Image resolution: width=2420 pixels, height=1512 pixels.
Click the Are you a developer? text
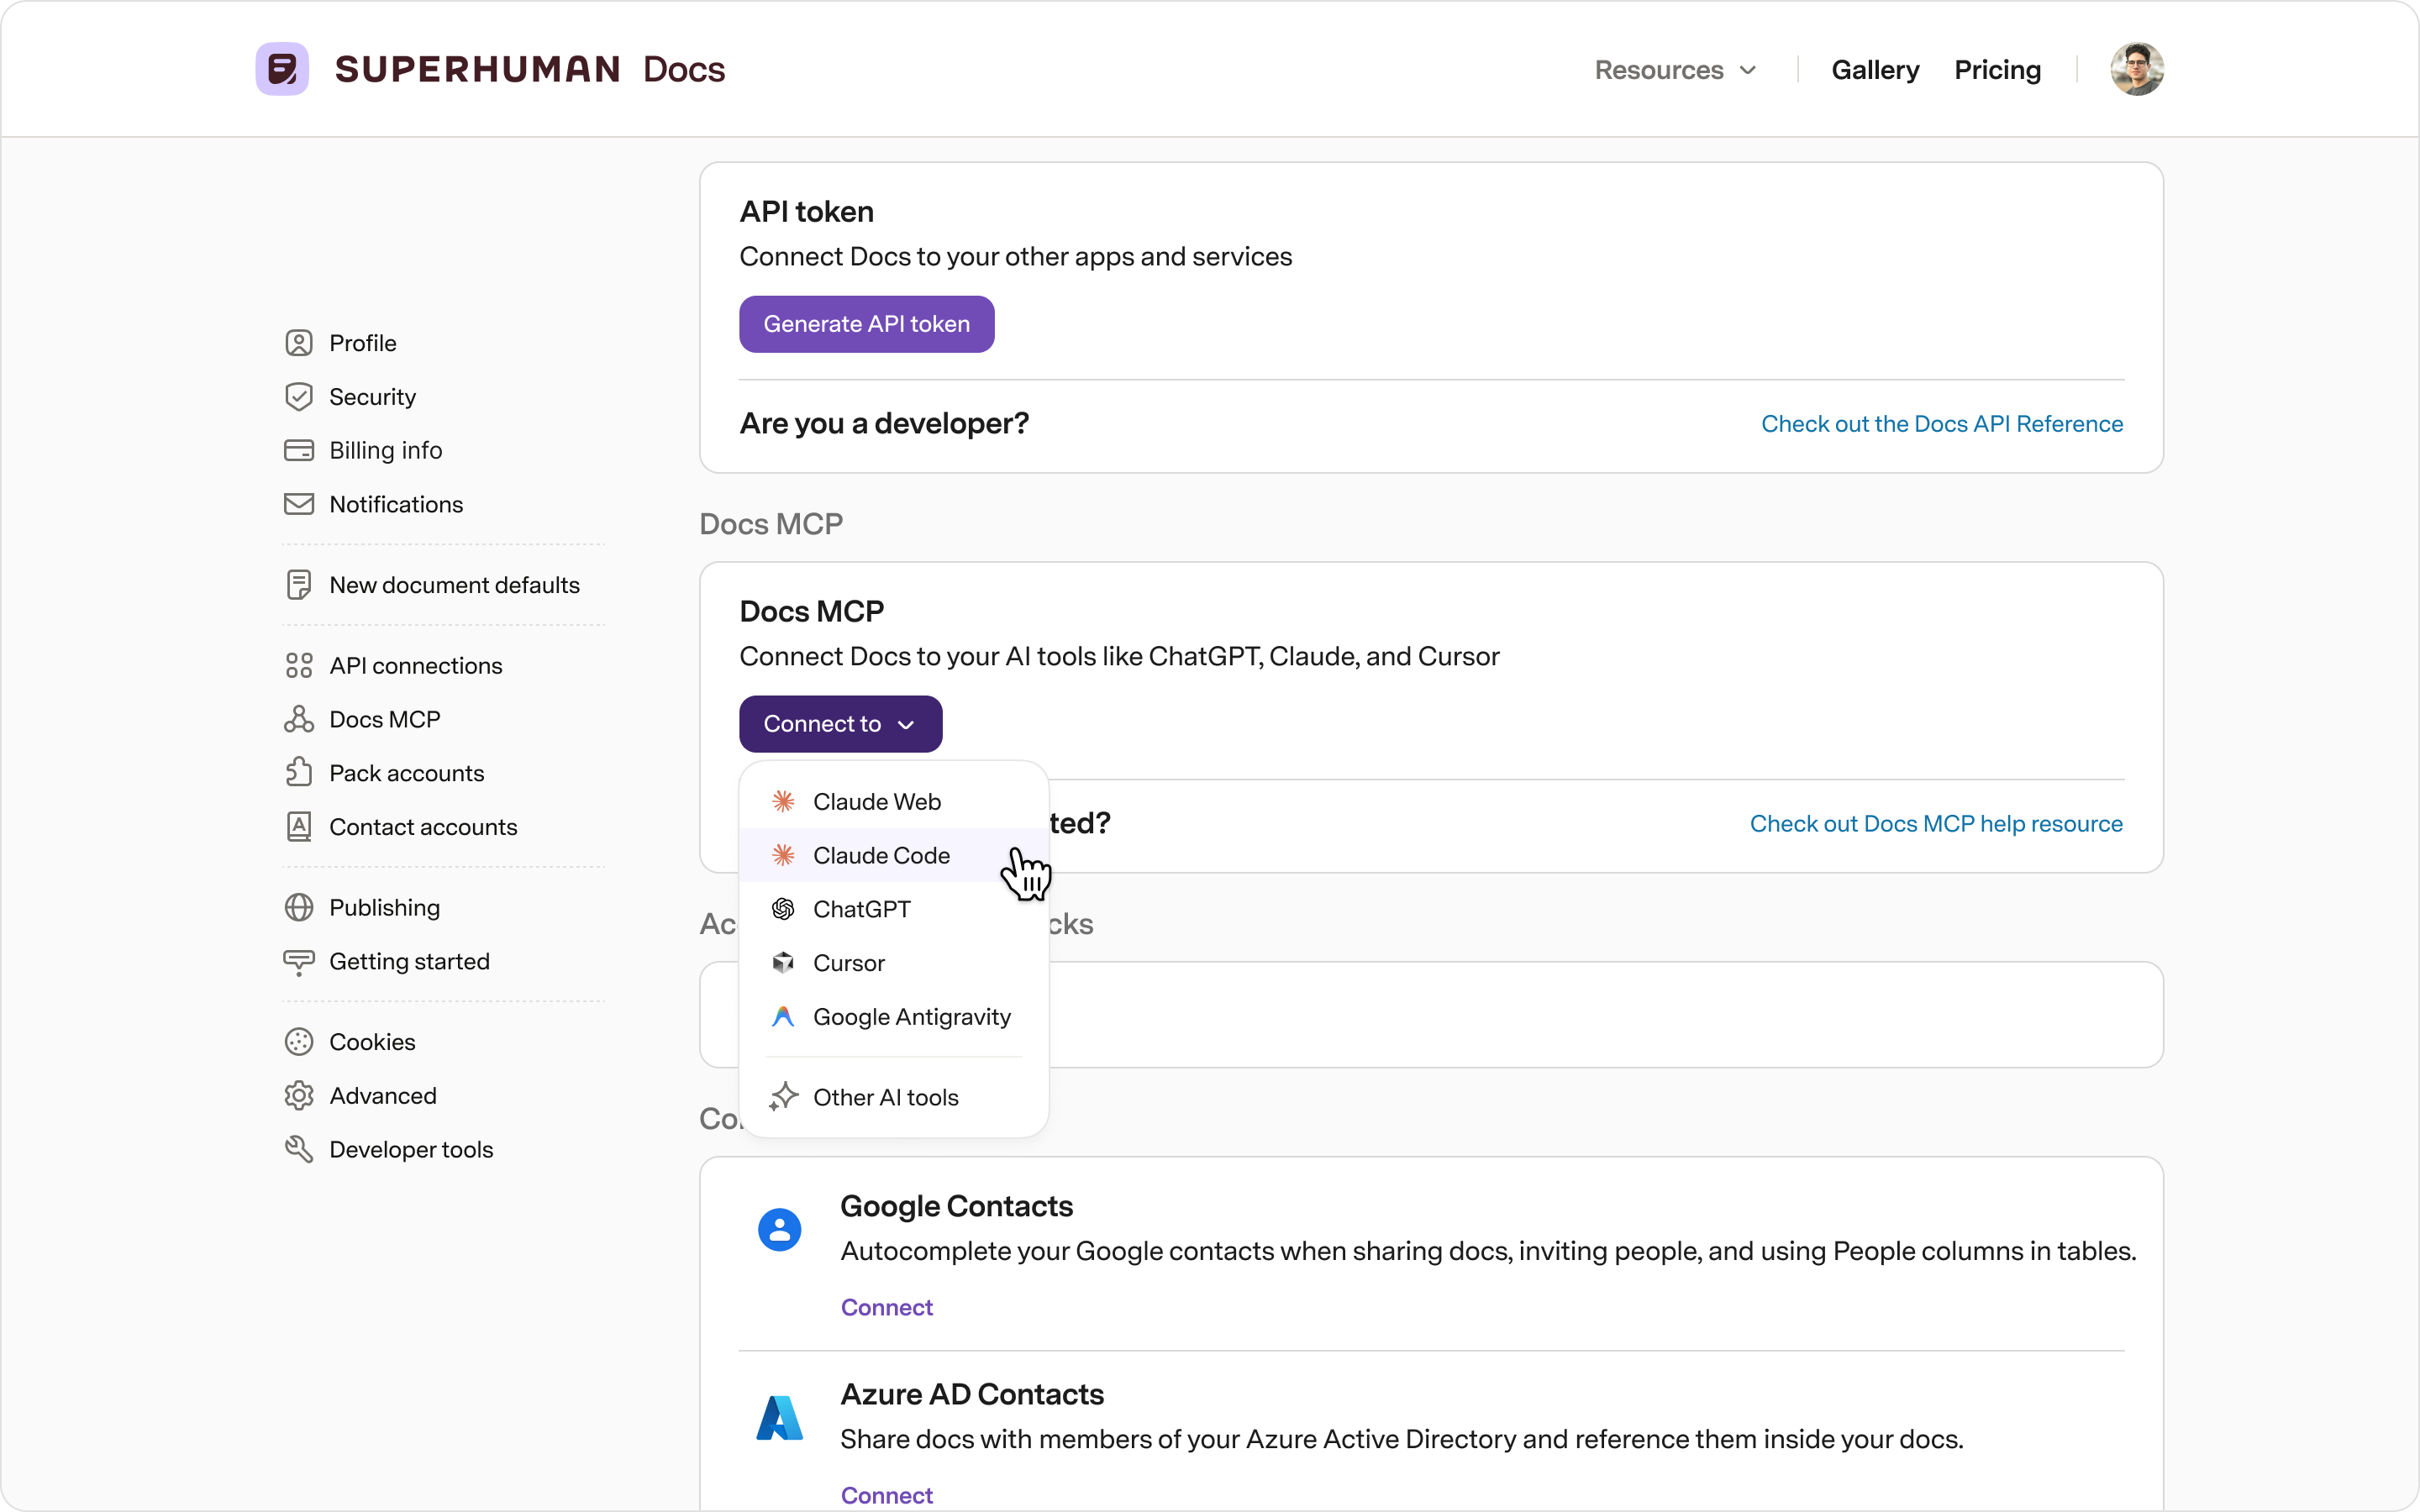coord(885,424)
